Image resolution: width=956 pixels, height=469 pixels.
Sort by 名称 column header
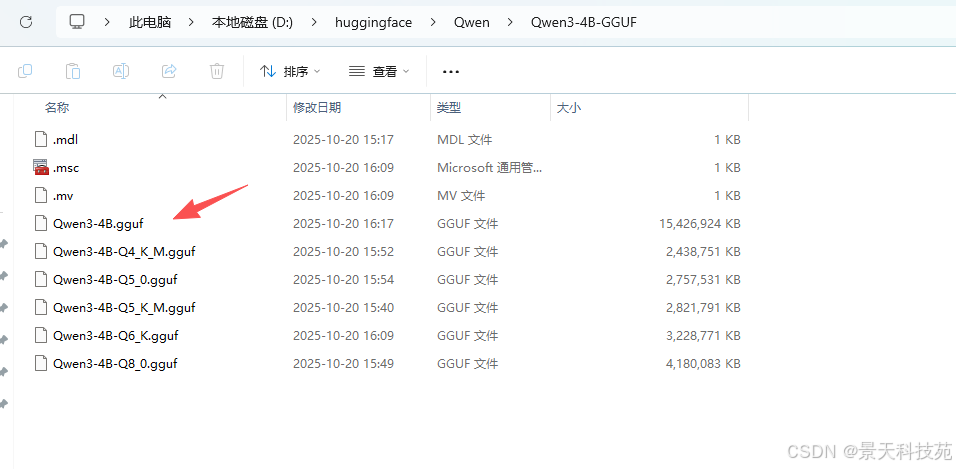point(57,108)
